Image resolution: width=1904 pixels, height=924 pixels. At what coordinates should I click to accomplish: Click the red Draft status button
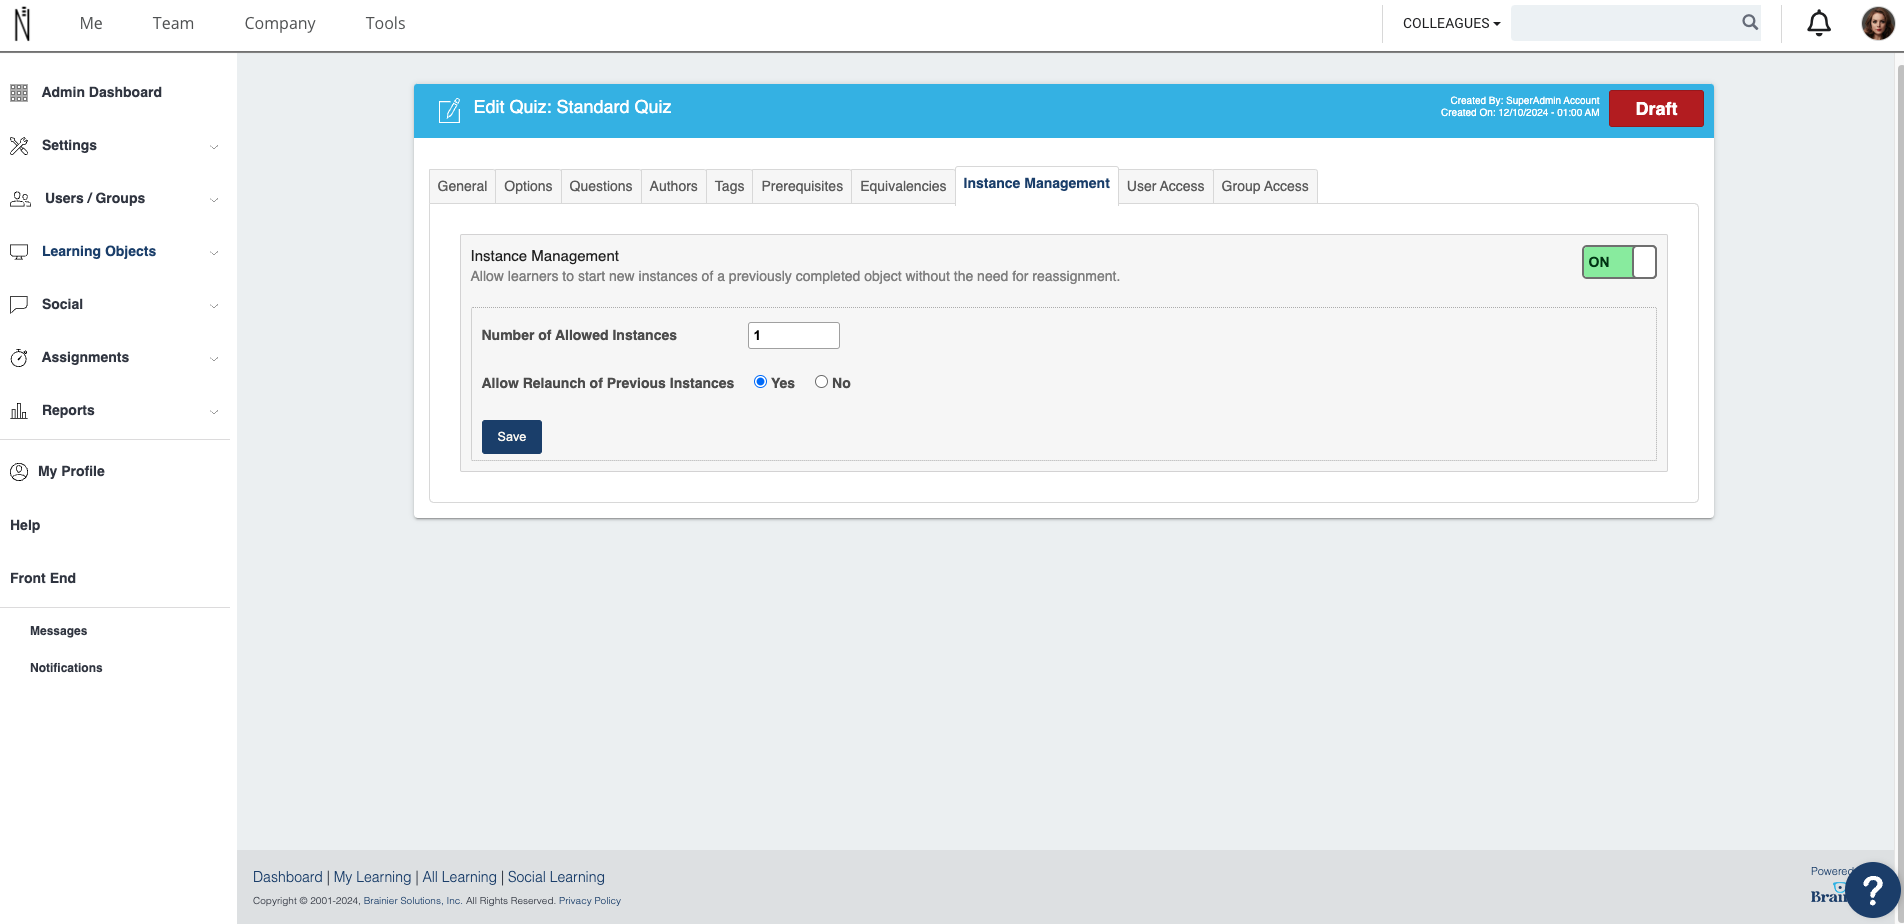click(x=1656, y=109)
